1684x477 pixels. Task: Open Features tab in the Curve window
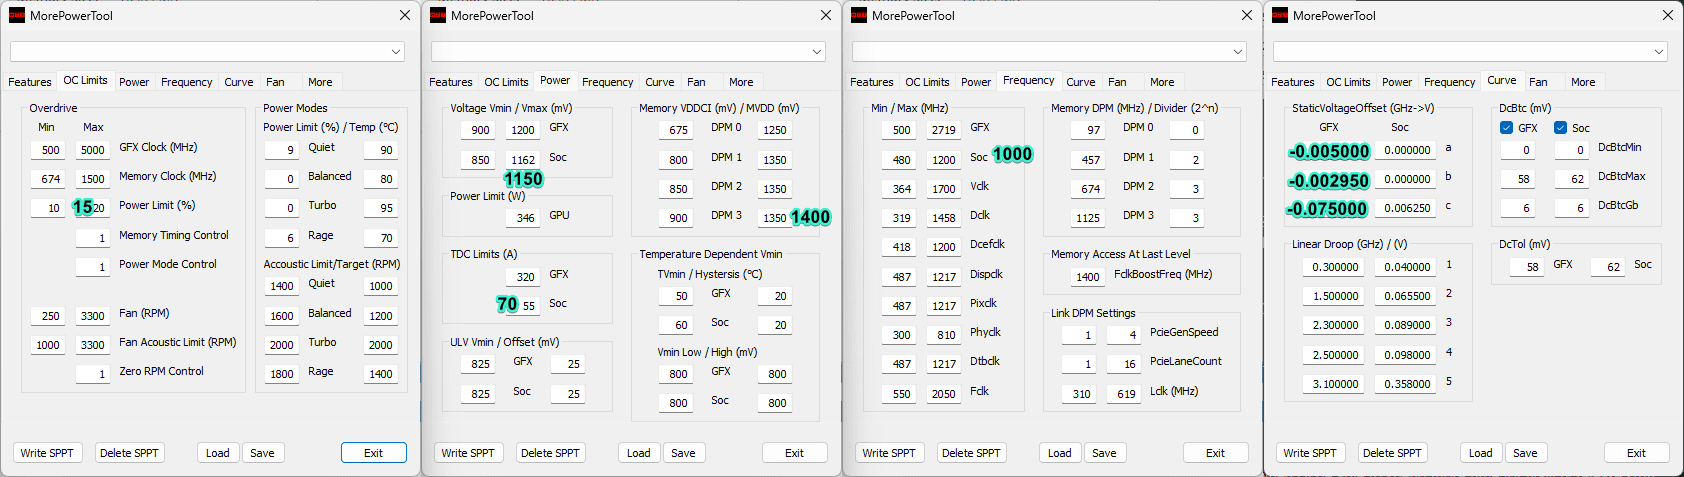1293,82
